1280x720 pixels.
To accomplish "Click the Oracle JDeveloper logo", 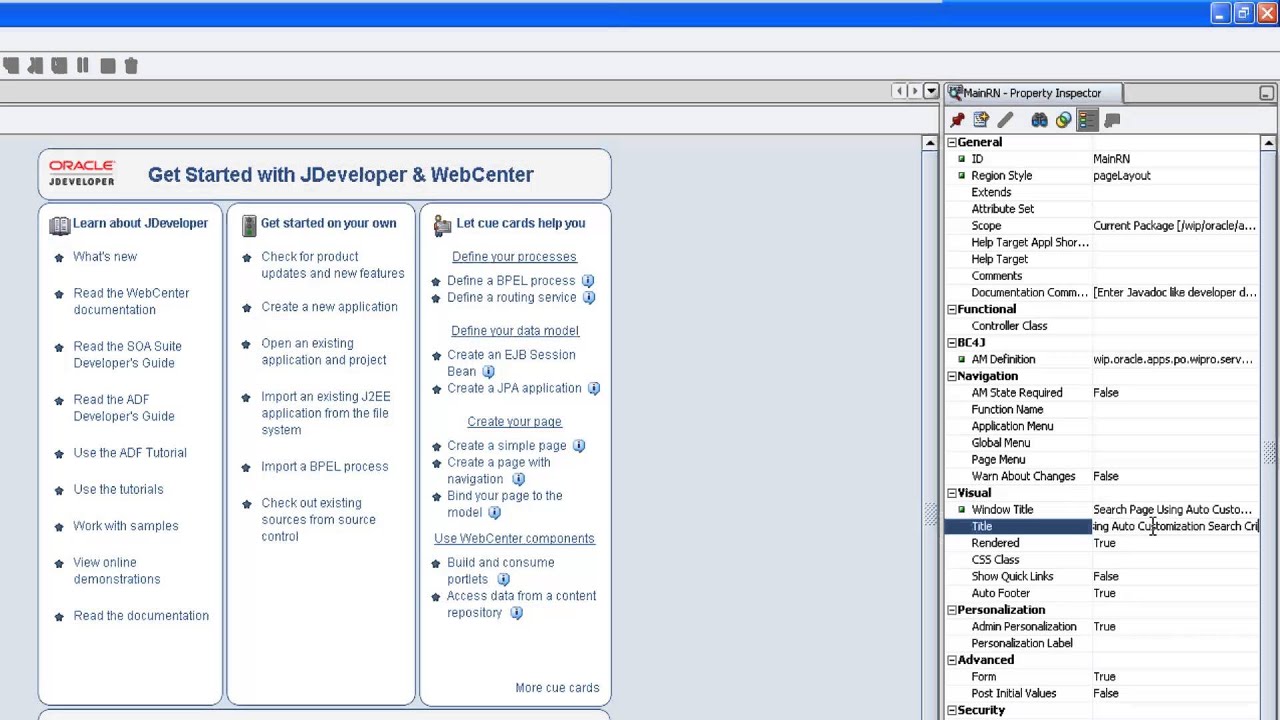I will (82, 172).
